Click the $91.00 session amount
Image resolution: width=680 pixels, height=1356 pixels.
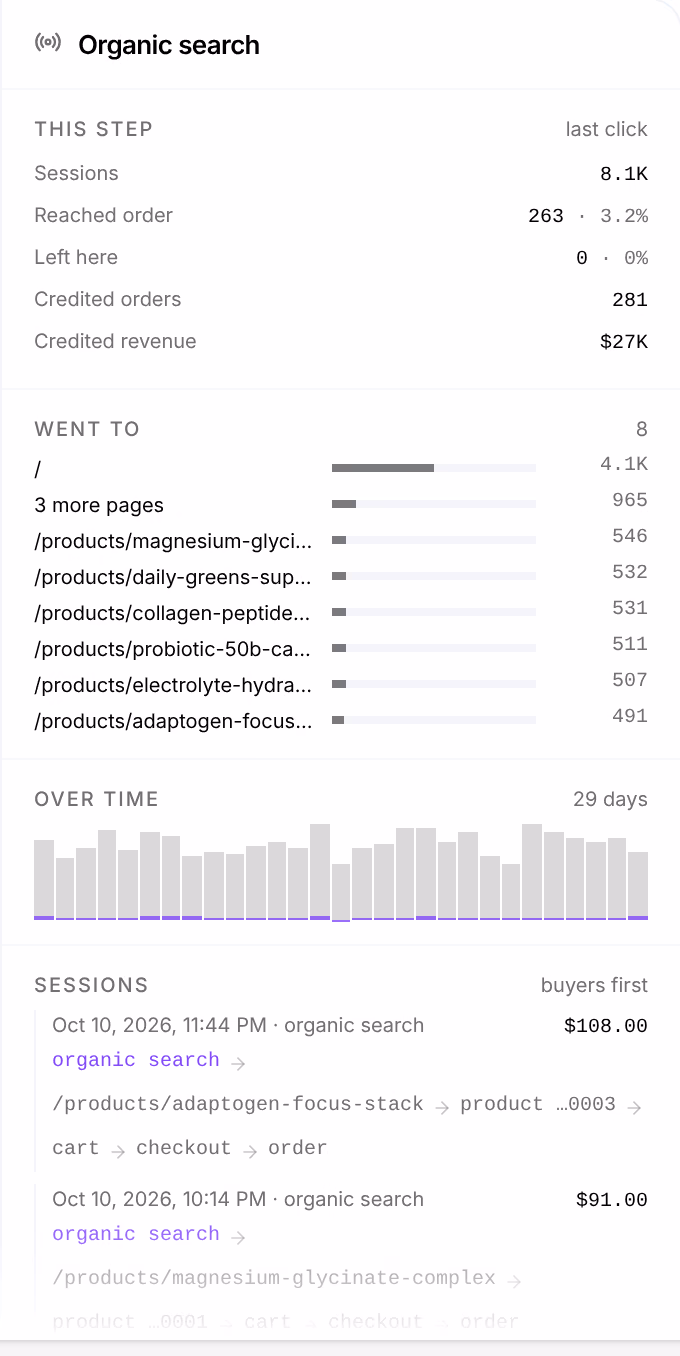(x=612, y=1200)
